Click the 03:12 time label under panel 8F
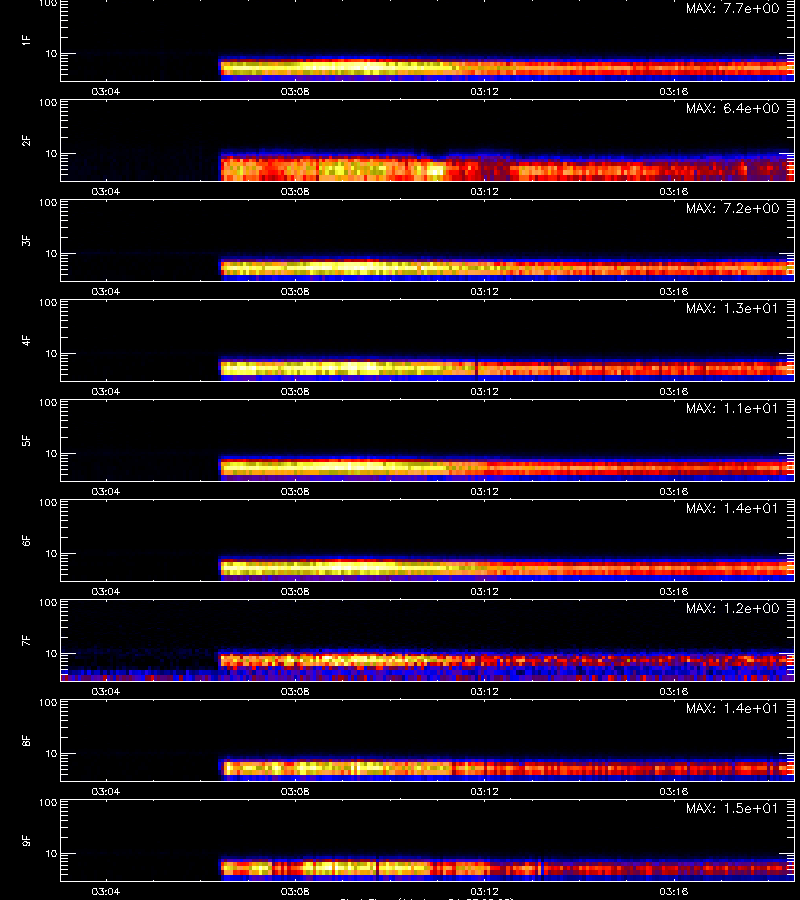Screen dimensions: 800x900 pos(484,792)
